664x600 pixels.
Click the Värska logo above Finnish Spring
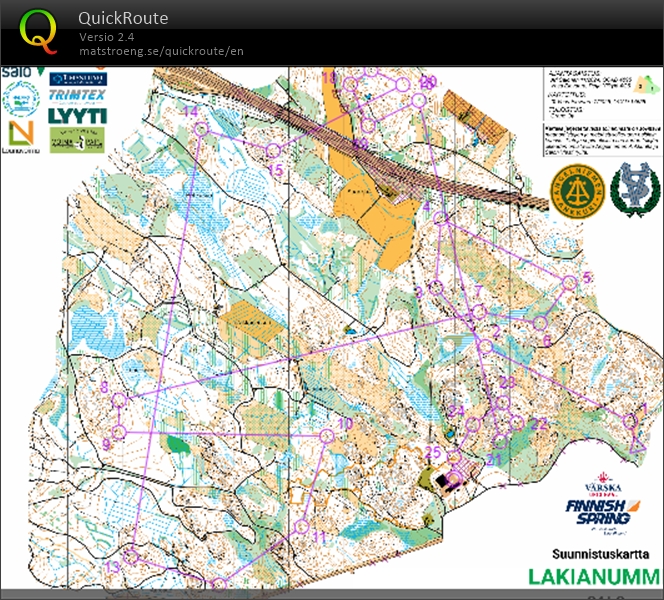click(x=601, y=481)
